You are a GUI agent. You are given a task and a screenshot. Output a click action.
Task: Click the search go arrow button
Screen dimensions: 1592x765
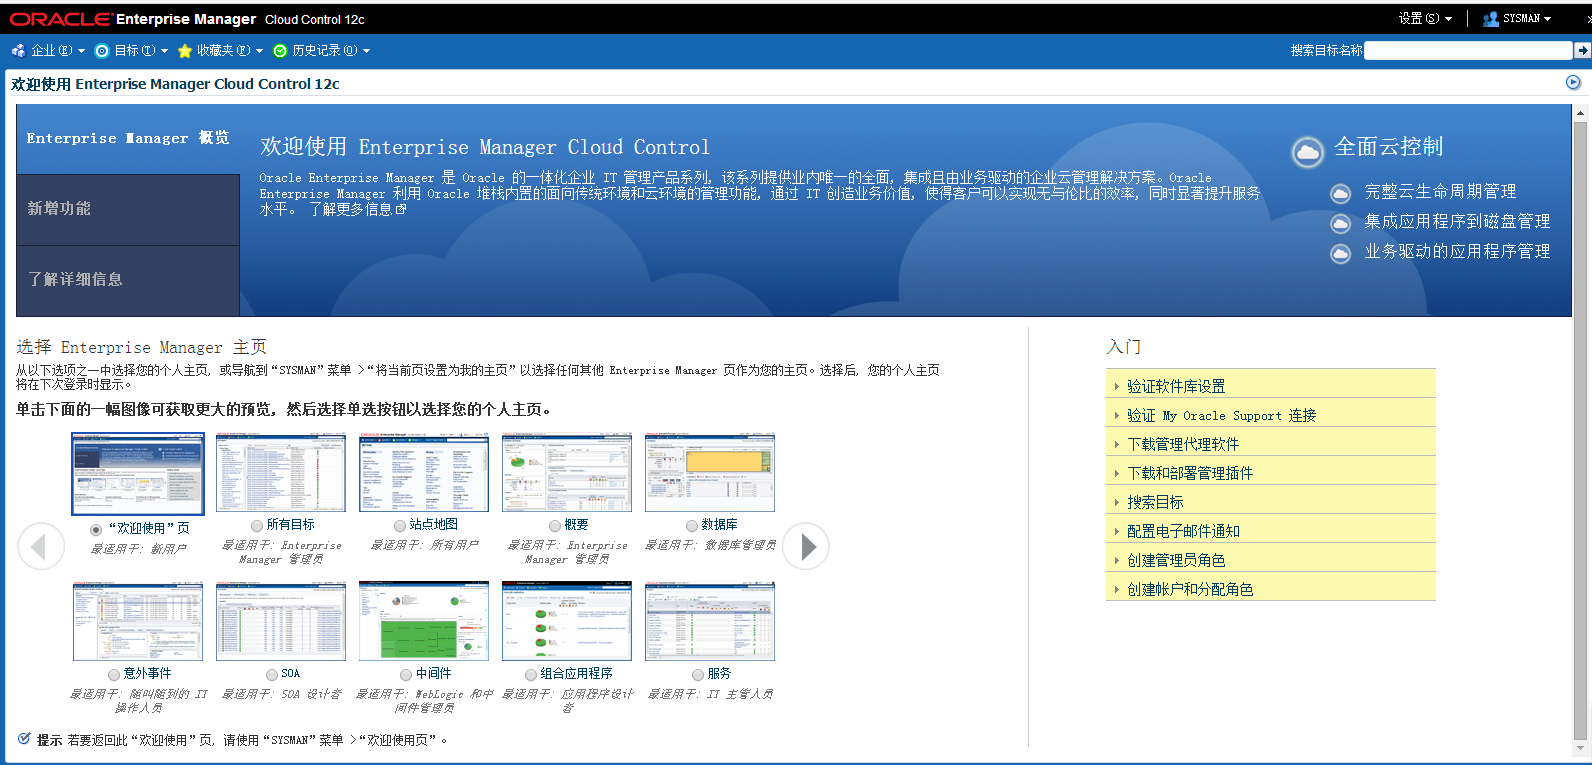(x=1582, y=50)
